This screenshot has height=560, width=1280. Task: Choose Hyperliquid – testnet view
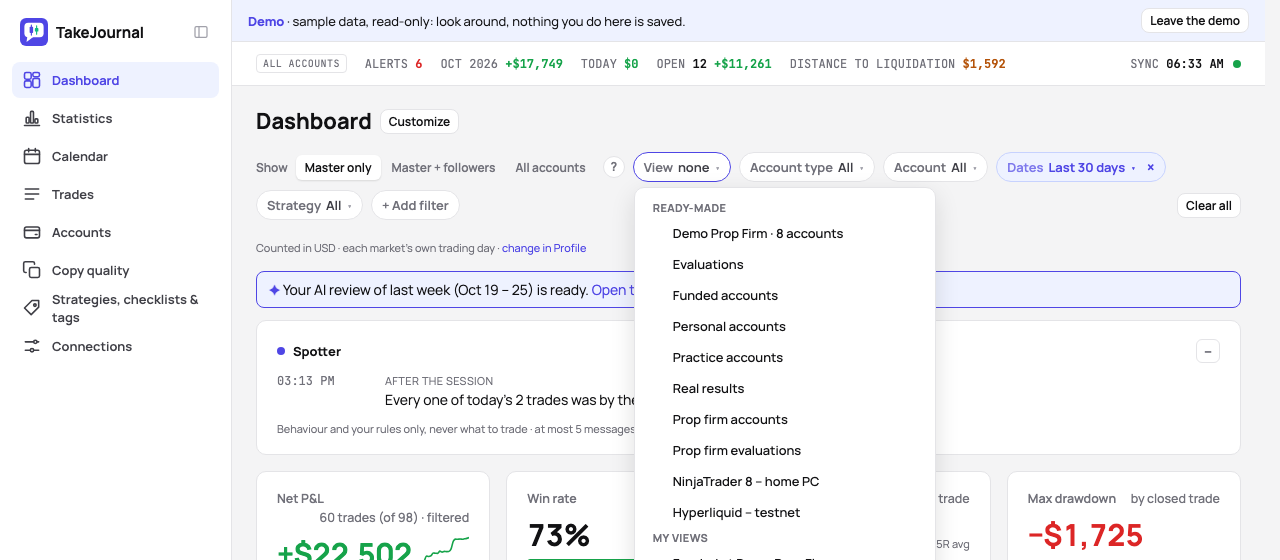coord(785,512)
